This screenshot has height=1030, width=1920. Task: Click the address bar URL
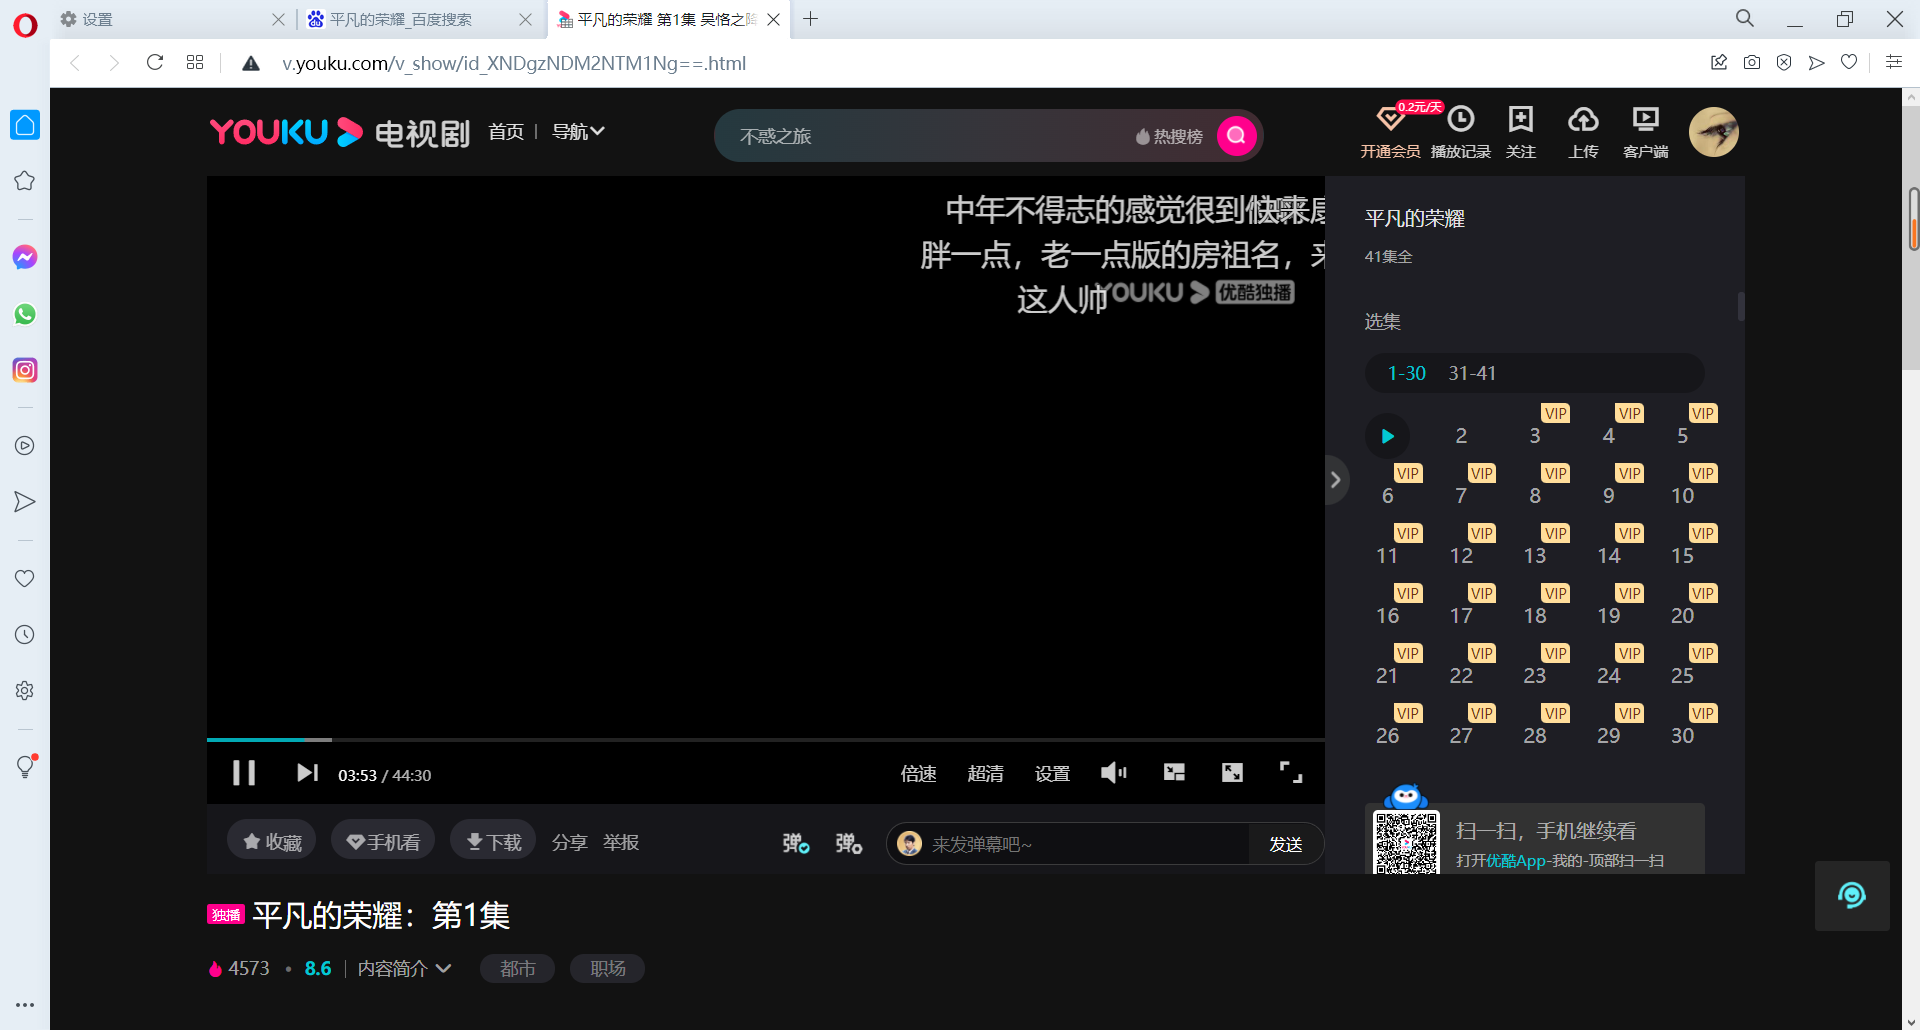click(x=514, y=63)
